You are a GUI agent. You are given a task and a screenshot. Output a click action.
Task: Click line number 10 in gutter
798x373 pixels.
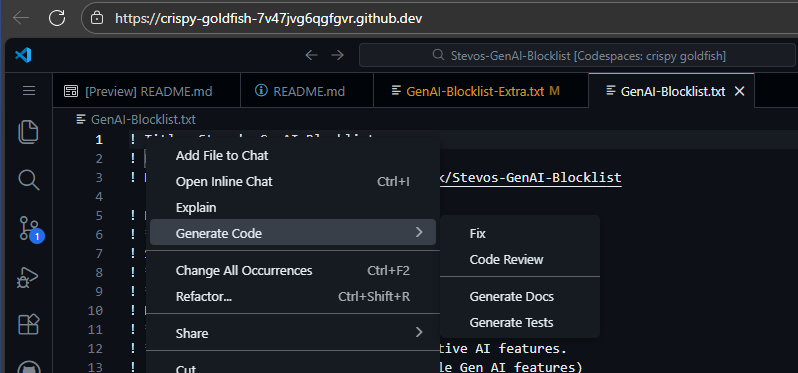95,310
